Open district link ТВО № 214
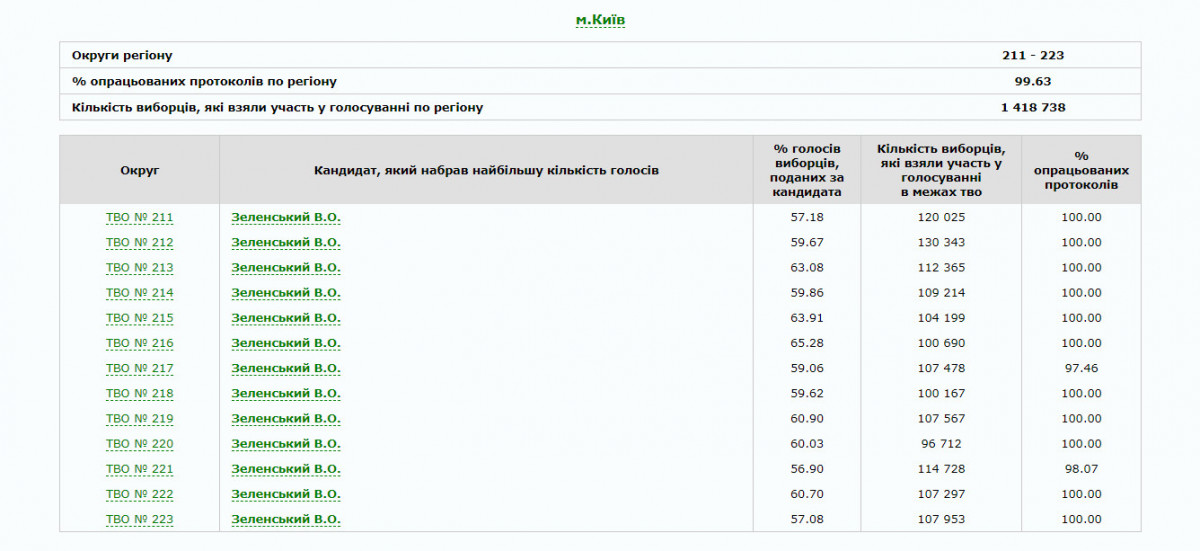This screenshot has height=551, width=1200. [x=140, y=293]
